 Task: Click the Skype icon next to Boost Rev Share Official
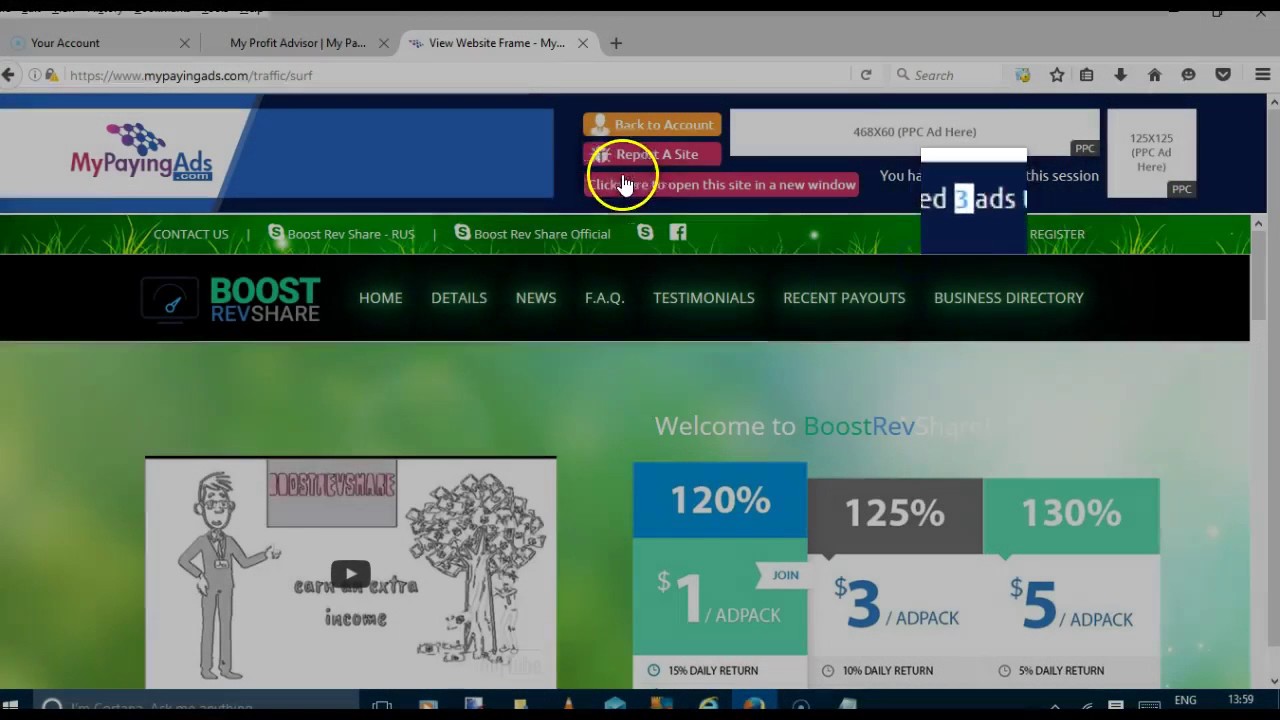[x=462, y=232]
